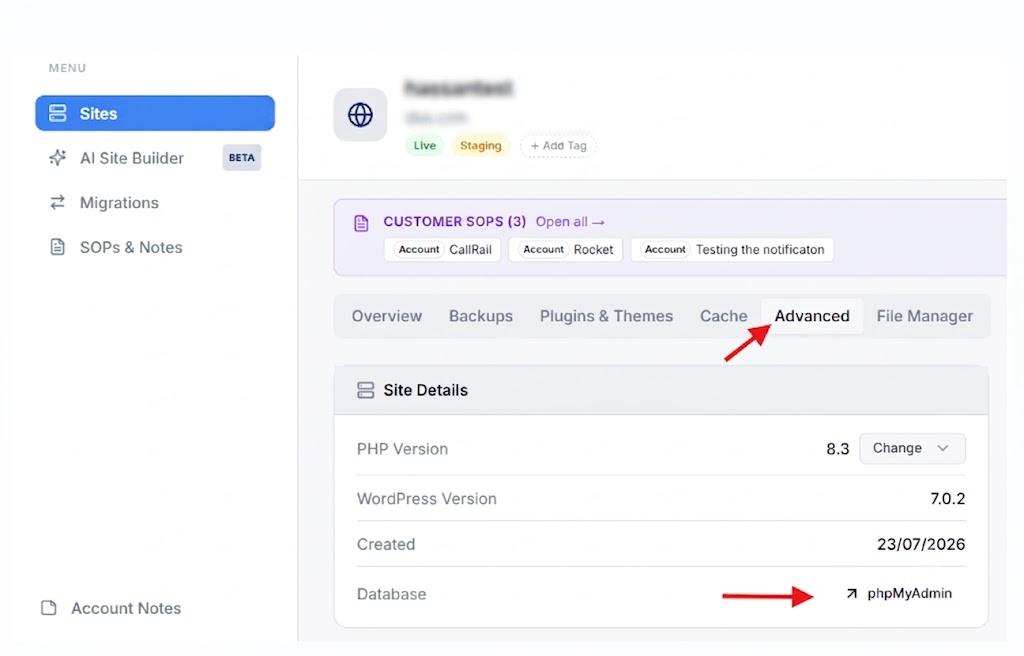Image resolution: width=1024 pixels, height=656 pixels.
Task: Click the Add Tag button
Action: click(558, 146)
